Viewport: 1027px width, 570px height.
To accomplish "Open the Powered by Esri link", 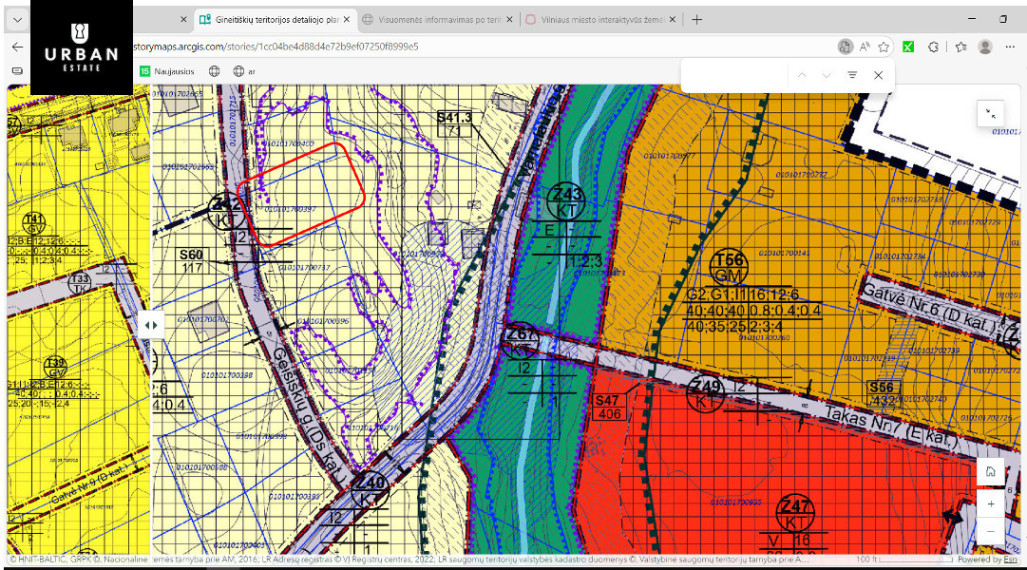I will coord(988,560).
